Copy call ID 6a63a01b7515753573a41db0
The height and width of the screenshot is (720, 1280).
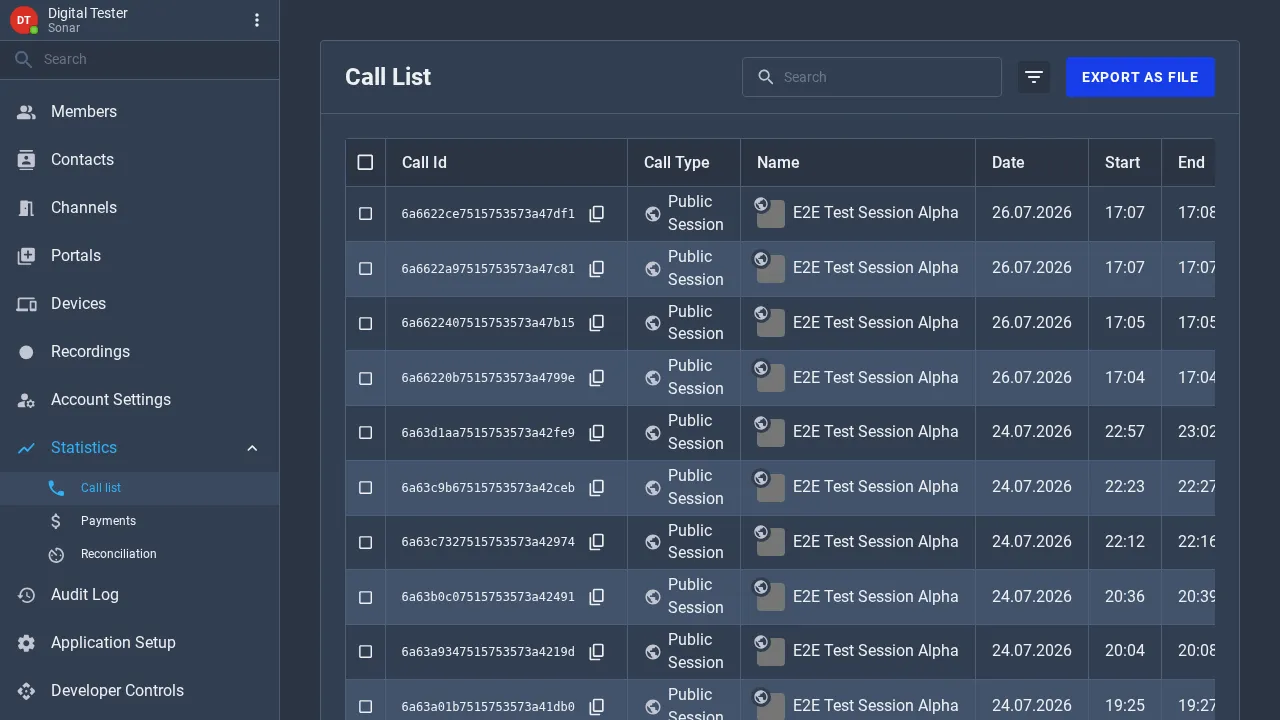coord(597,707)
